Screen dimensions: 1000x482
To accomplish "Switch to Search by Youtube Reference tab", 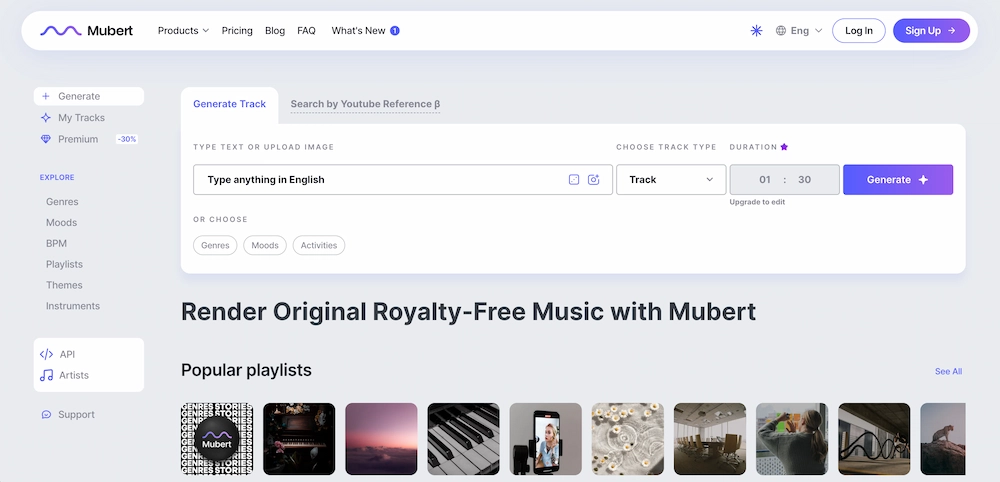I will click(365, 104).
